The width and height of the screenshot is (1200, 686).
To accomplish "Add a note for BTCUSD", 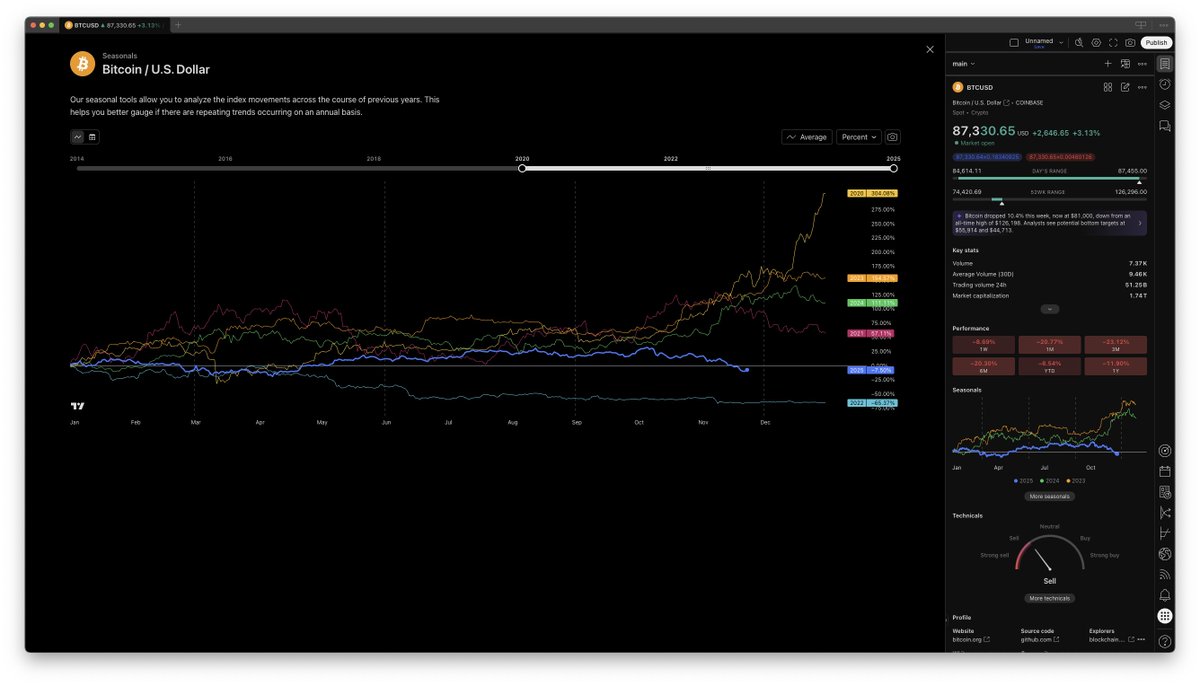I will (1125, 87).
